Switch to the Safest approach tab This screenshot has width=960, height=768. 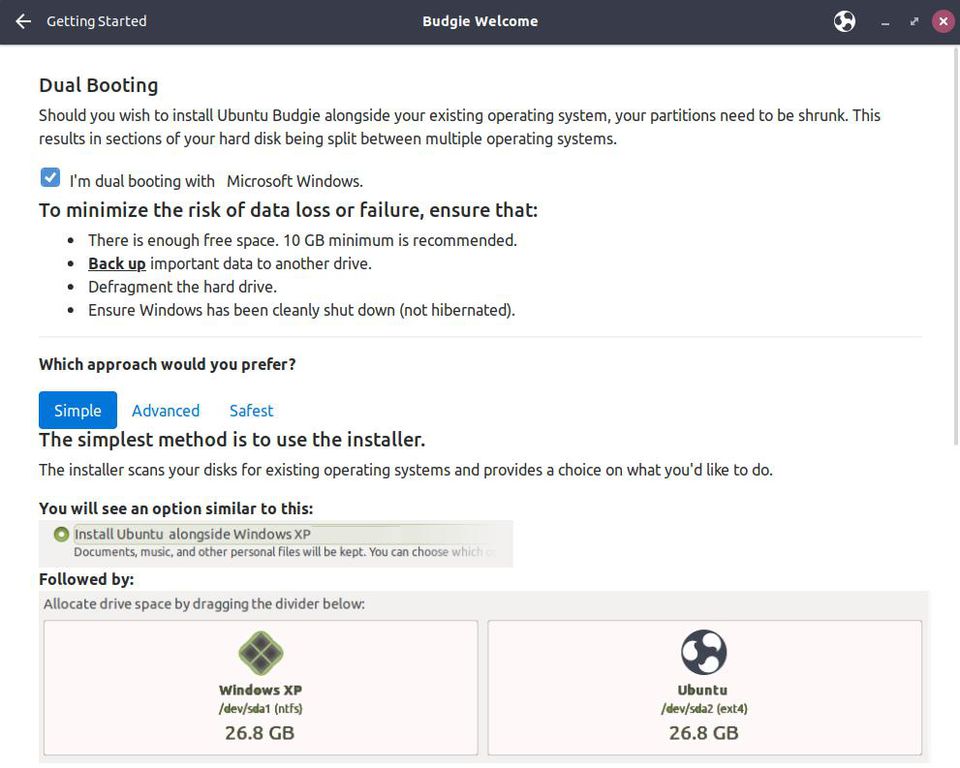coord(252,410)
